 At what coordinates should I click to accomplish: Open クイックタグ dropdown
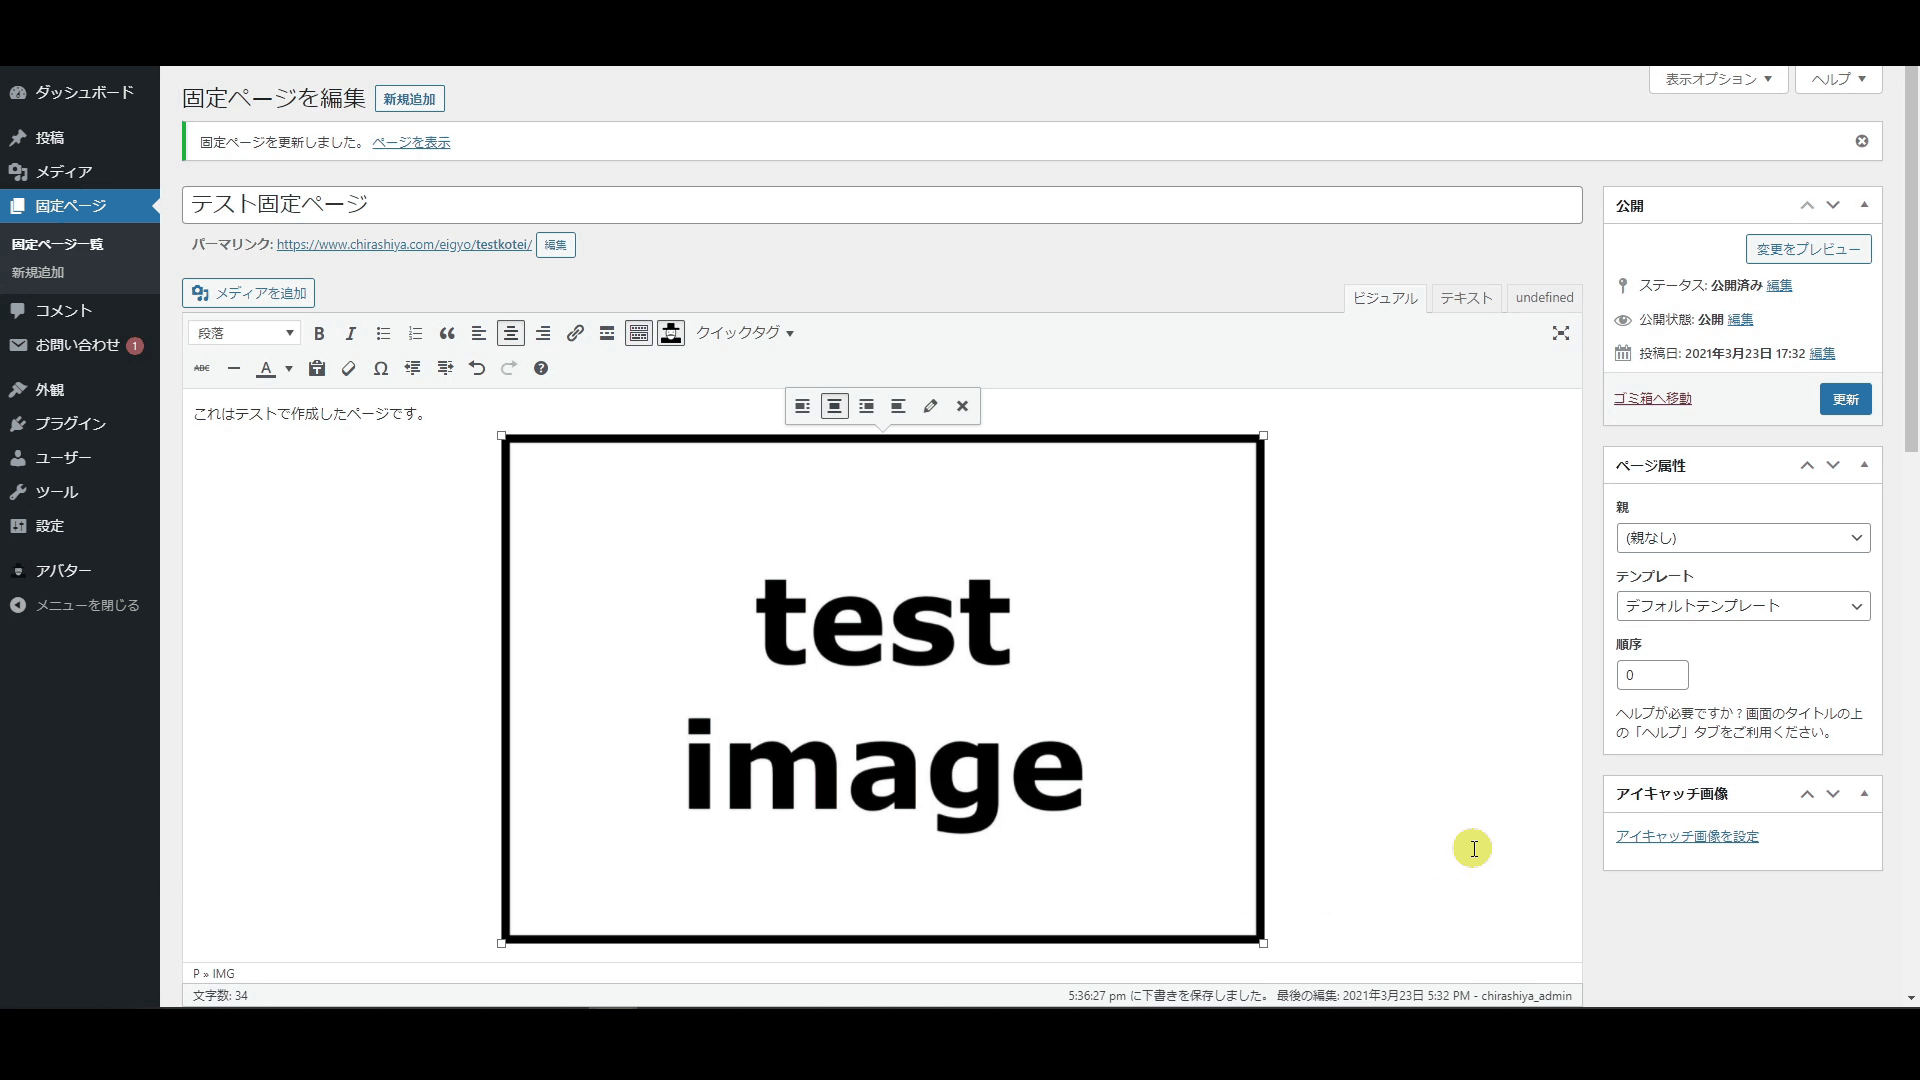pos(745,333)
